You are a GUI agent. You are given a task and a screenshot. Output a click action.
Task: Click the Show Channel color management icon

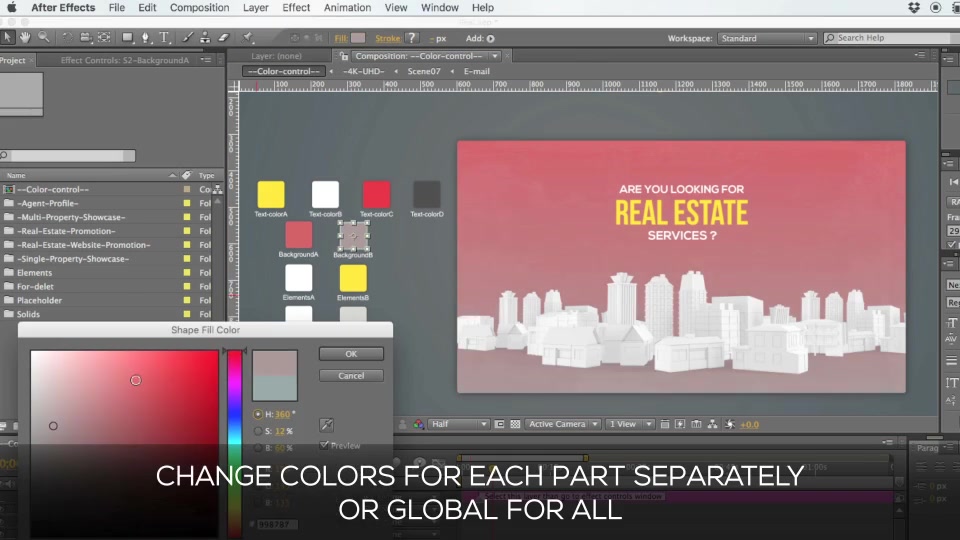point(419,424)
